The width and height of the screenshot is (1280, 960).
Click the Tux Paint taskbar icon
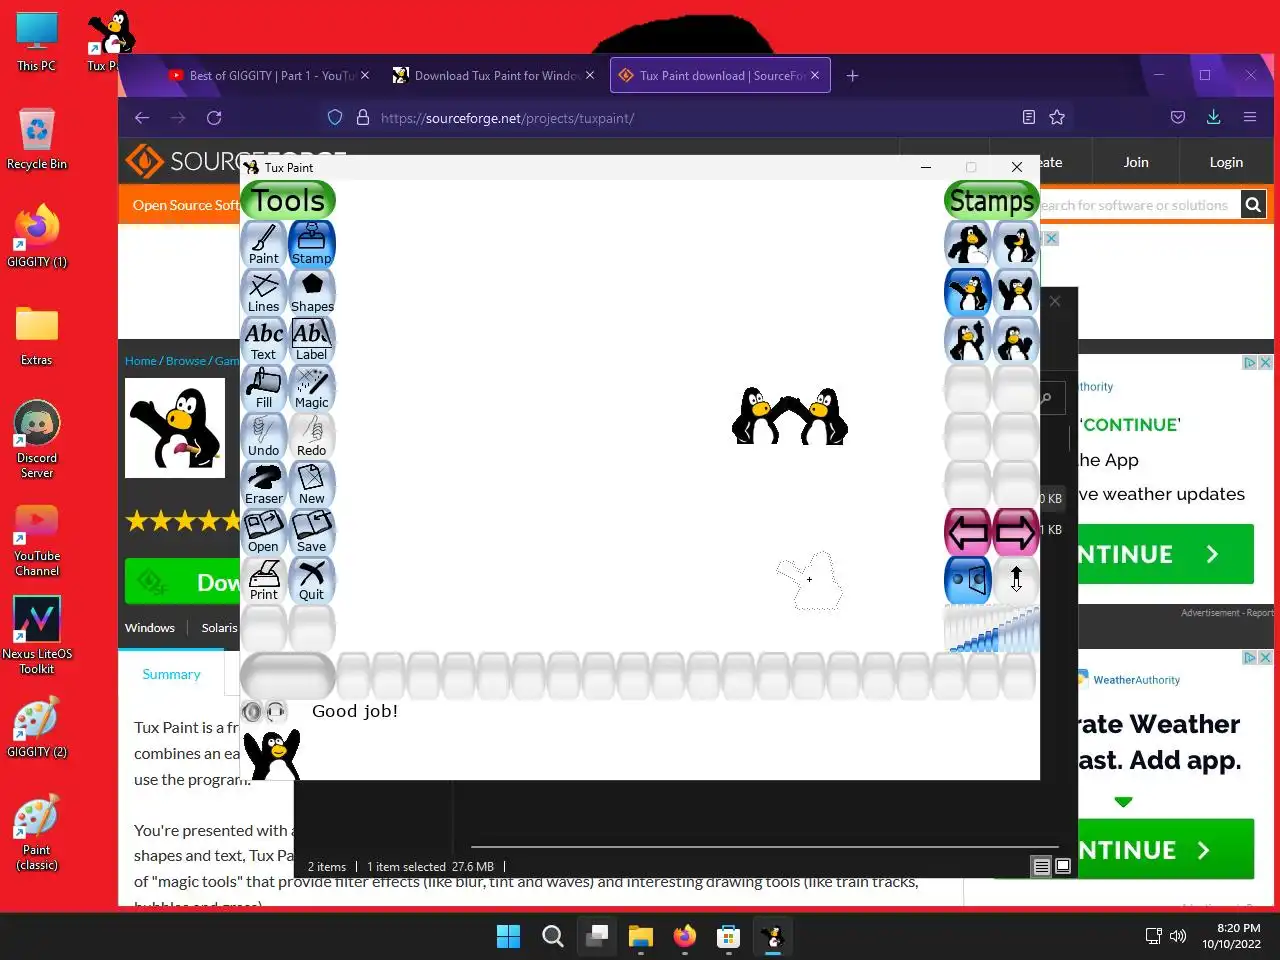click(772, 936)
